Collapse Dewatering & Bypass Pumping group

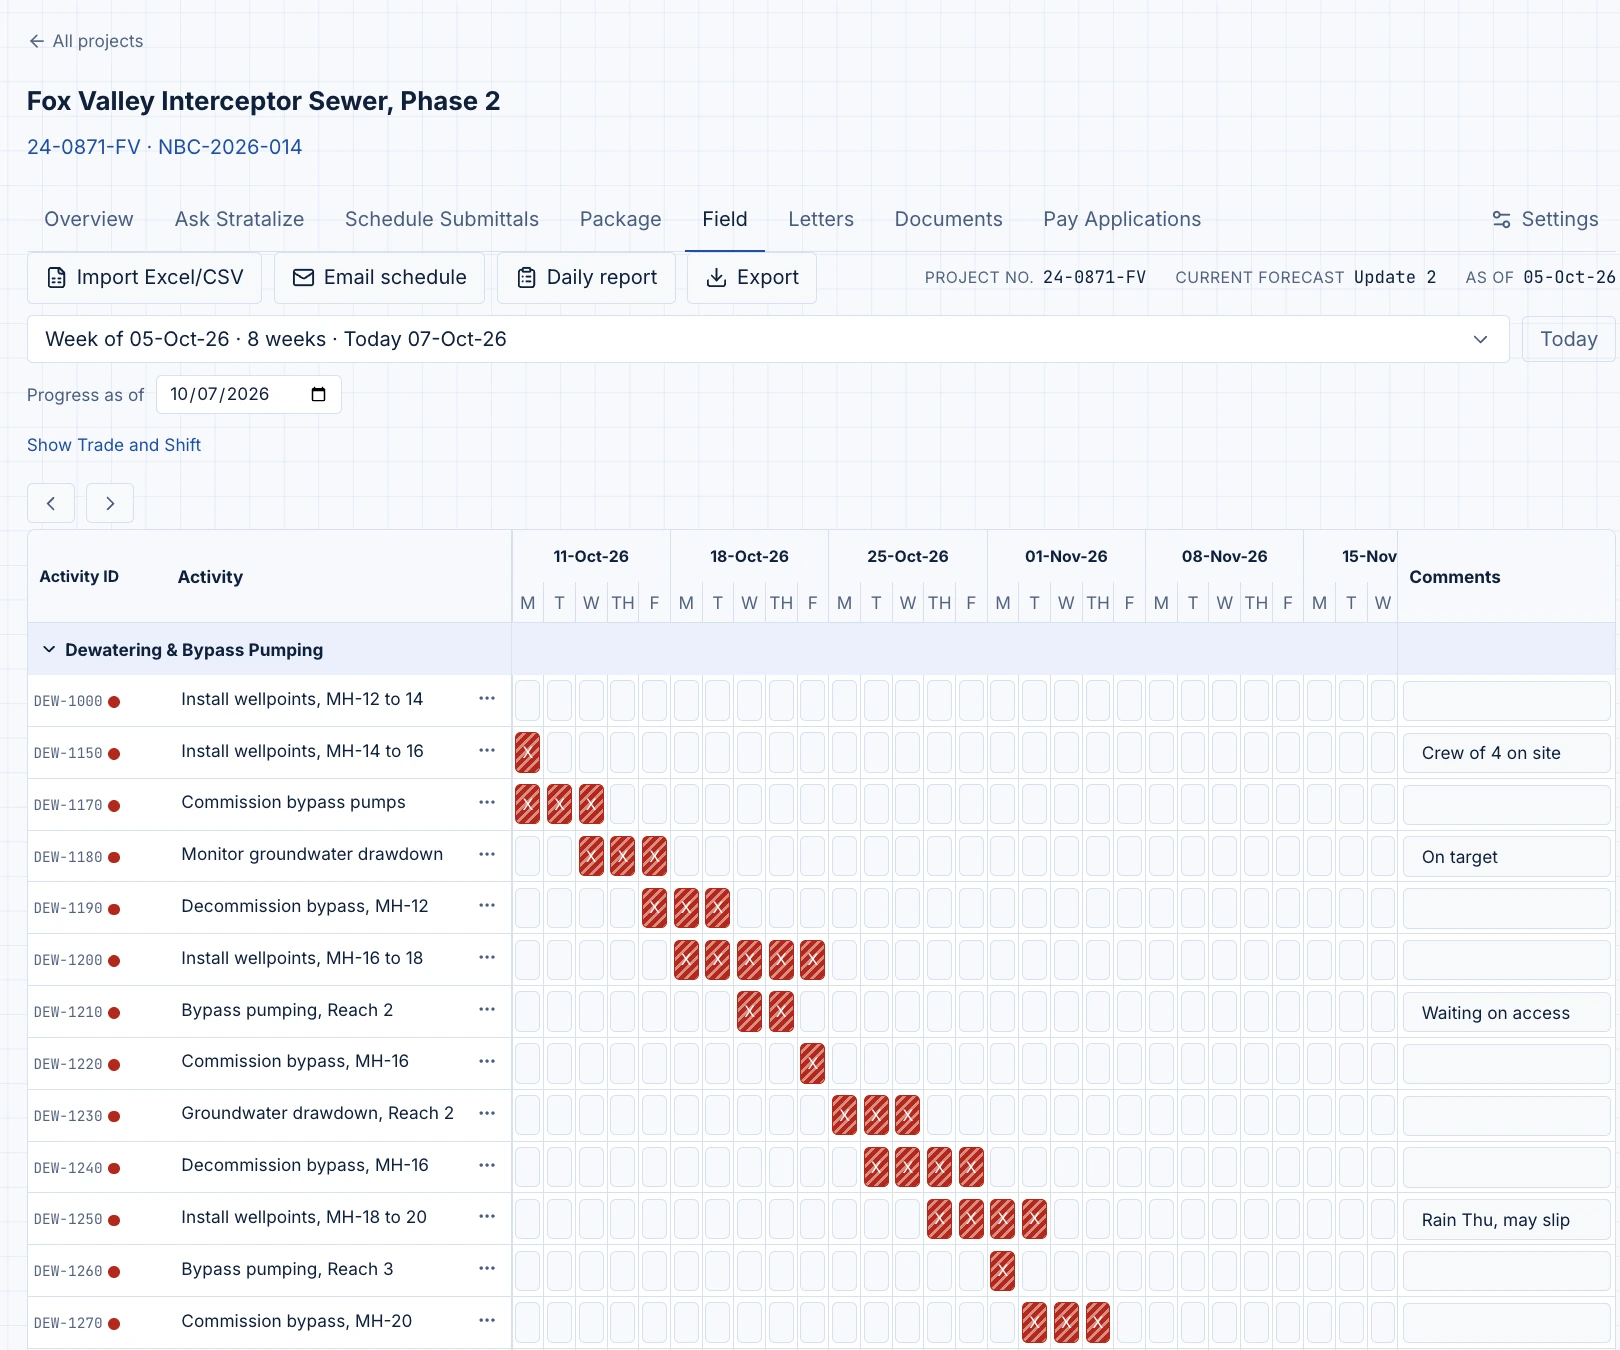tap(49, 650)
